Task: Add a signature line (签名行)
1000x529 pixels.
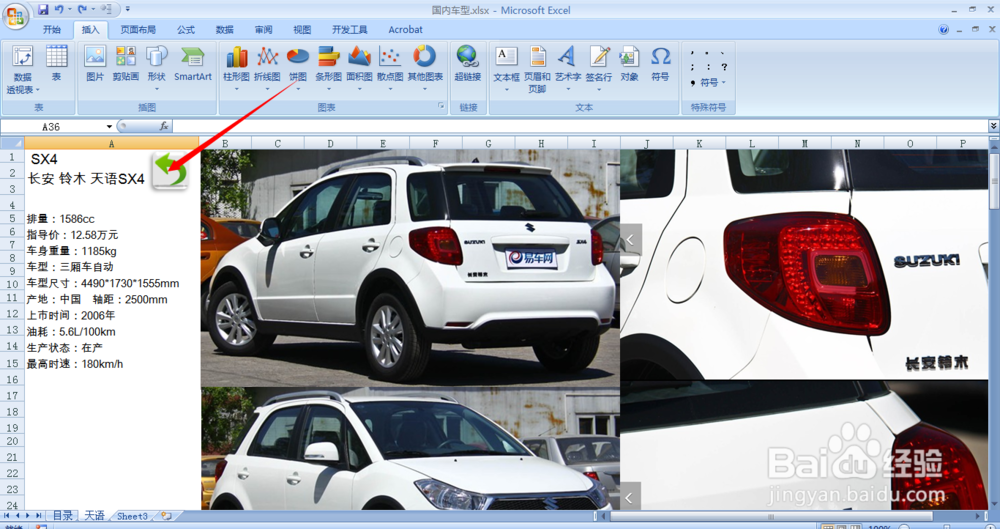Action: [x=599, y=67]
